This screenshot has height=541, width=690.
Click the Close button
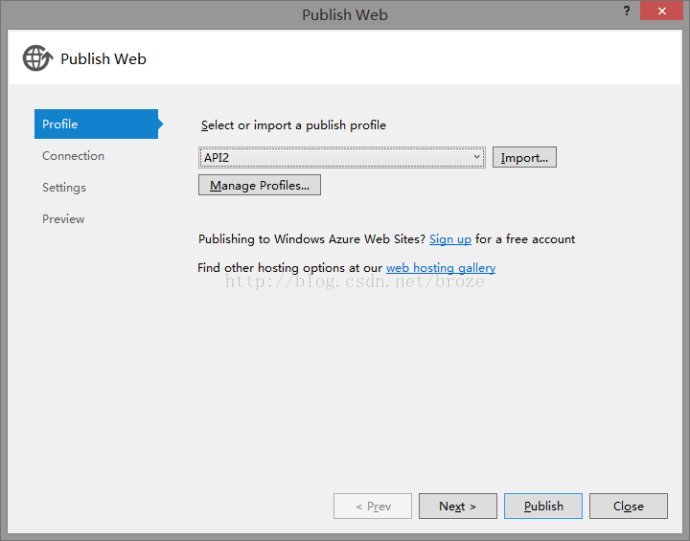pos(628,506)
